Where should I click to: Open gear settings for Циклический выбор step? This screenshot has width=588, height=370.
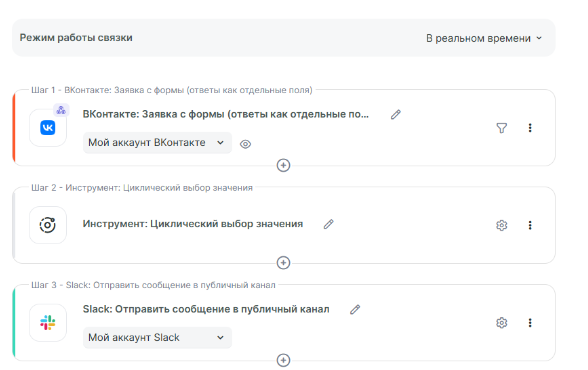501,225
